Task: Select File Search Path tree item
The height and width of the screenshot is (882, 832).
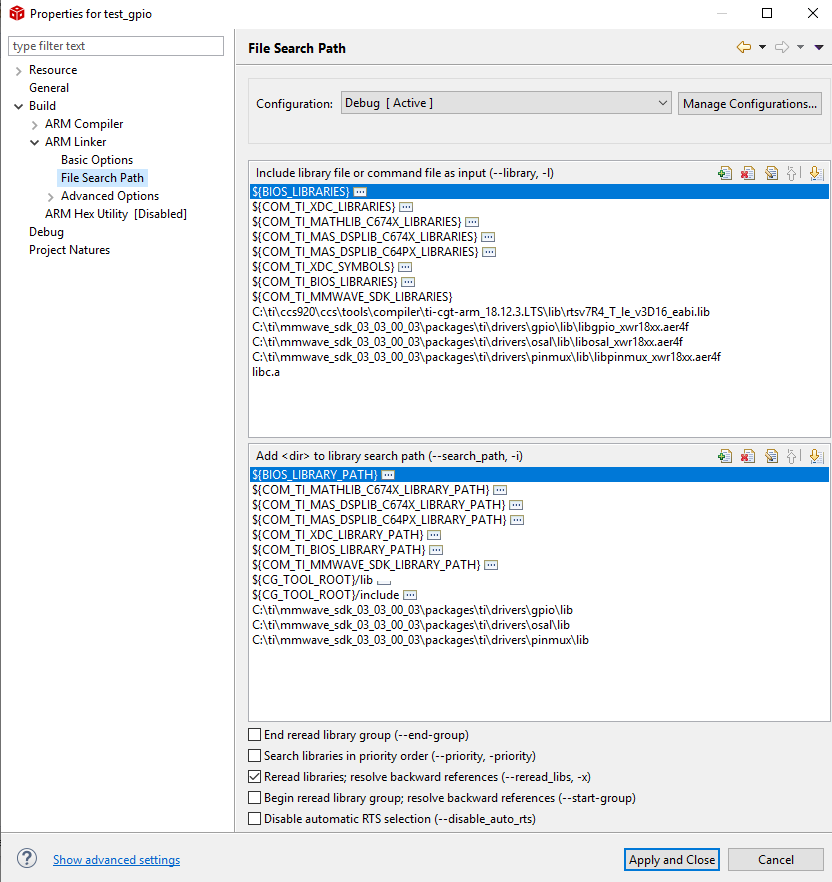Action: point(102,178)
